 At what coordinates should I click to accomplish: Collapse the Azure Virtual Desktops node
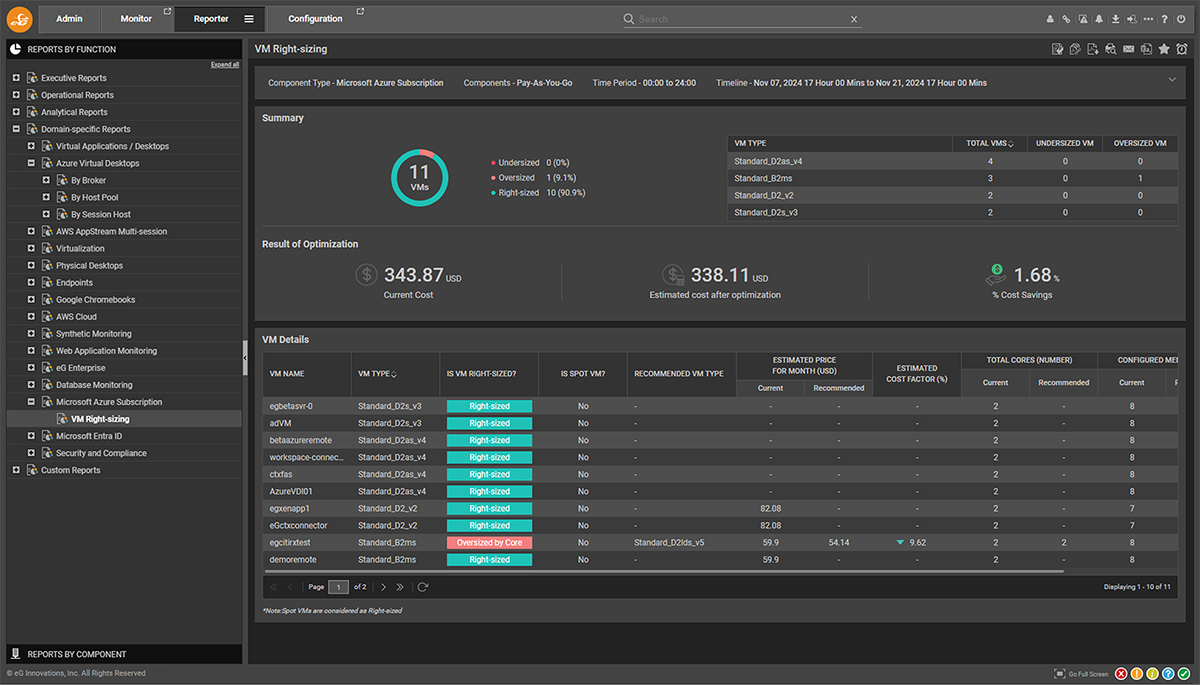pyautogui.click(x=31, y=163)
